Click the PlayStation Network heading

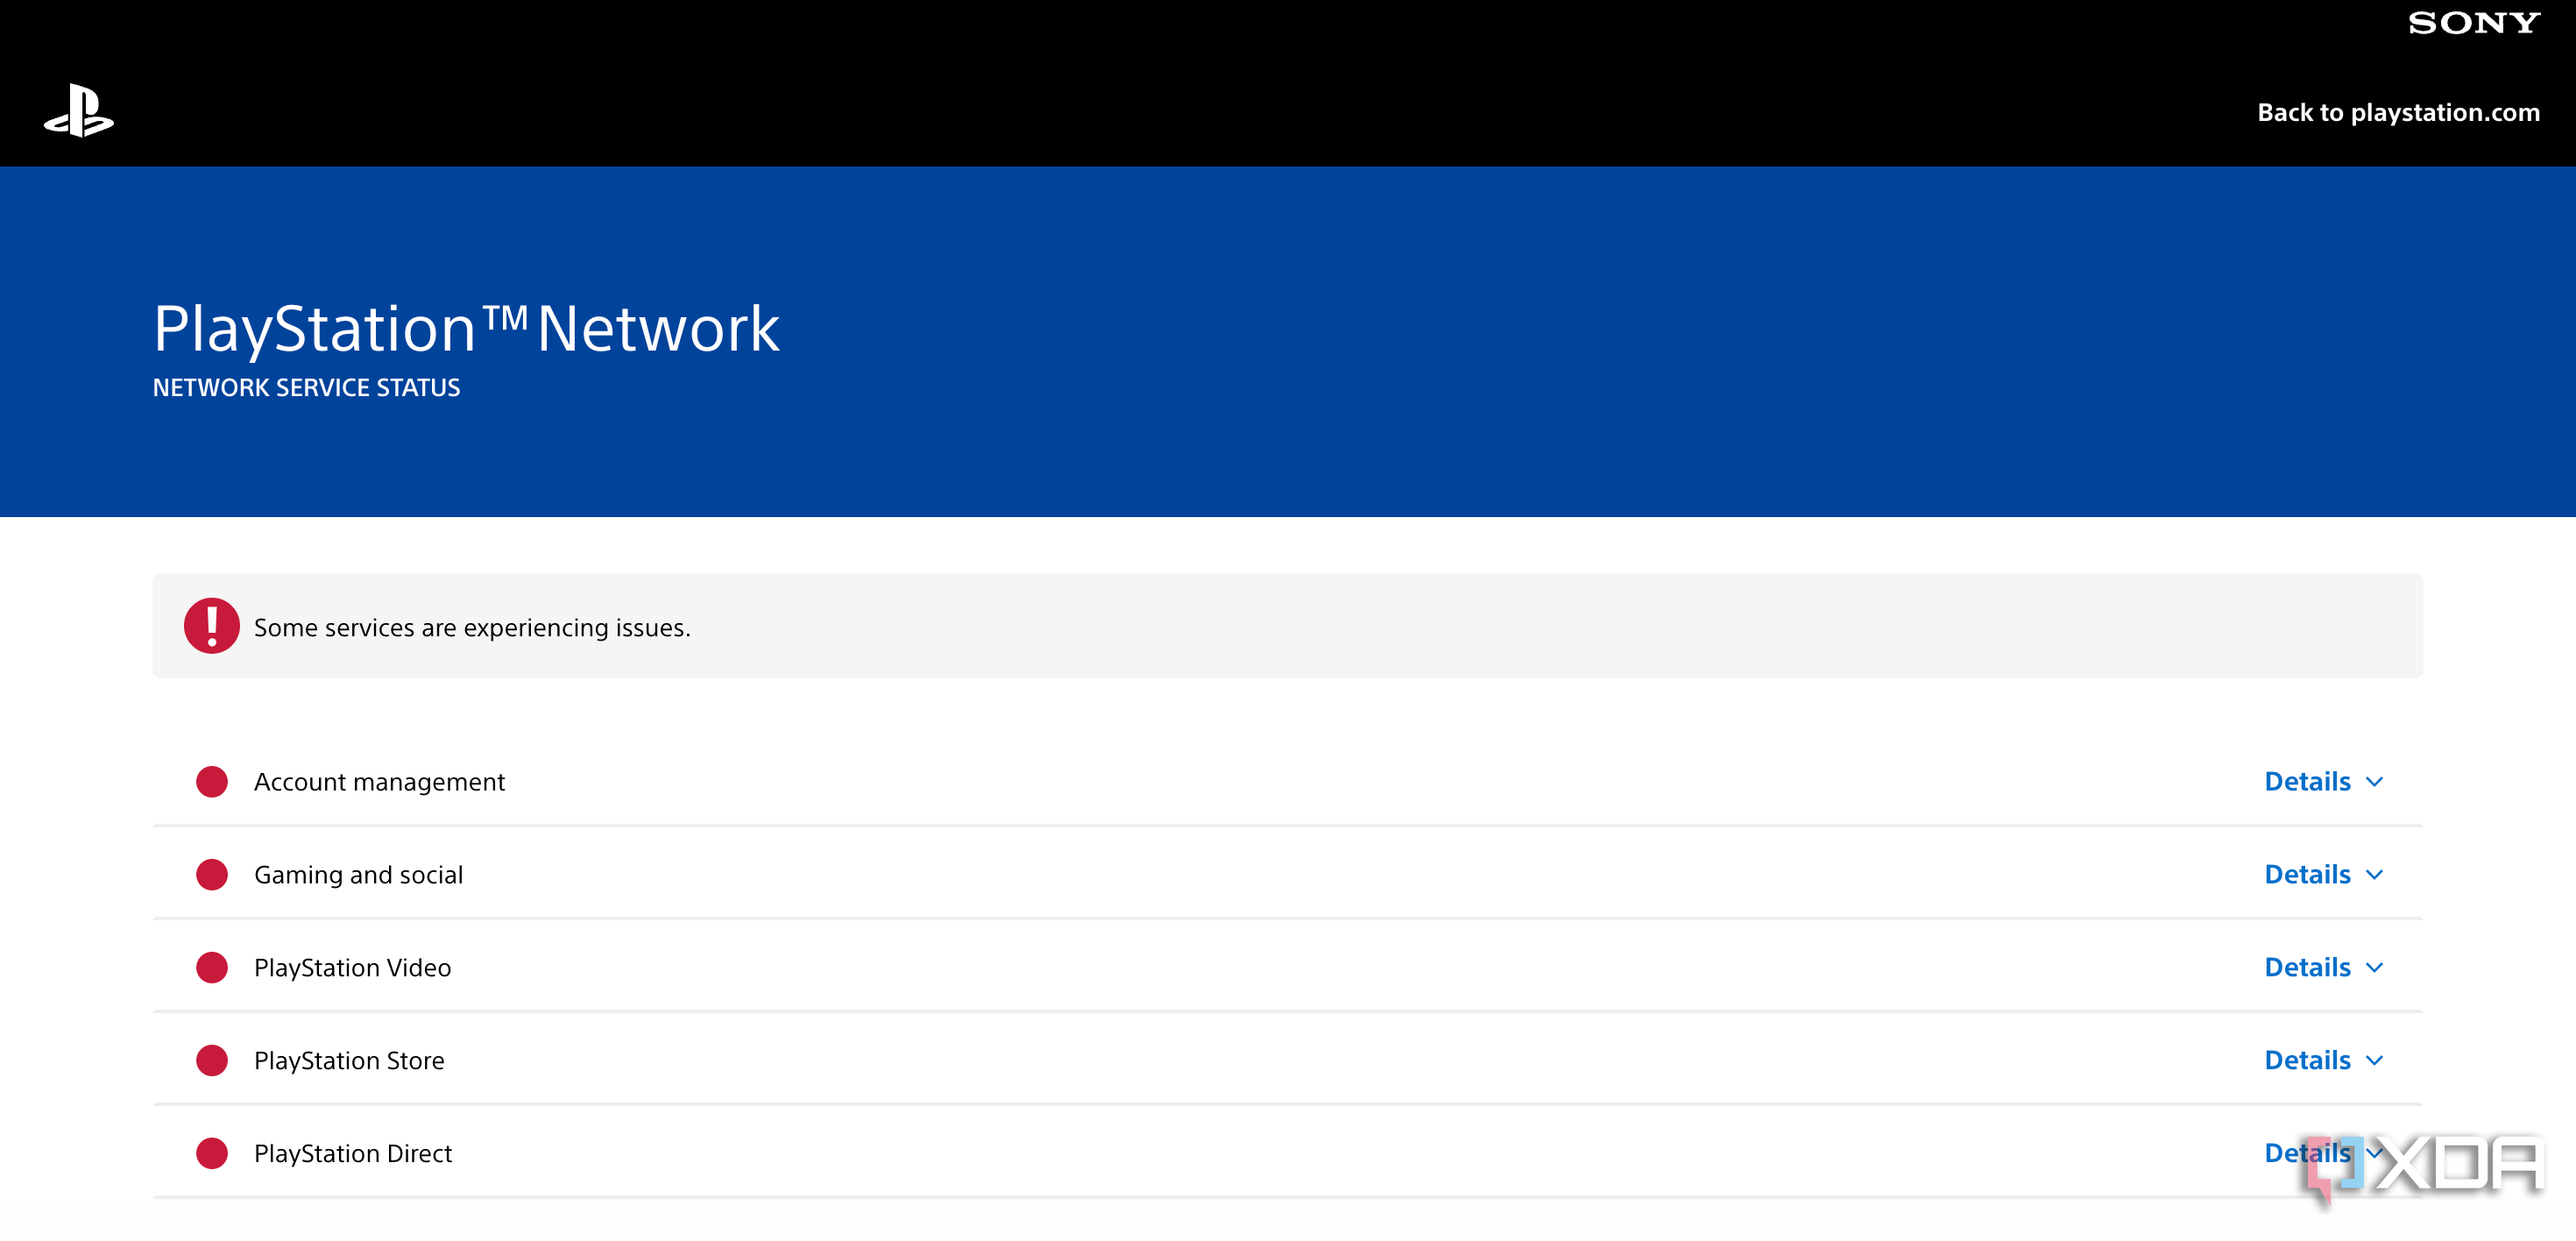click(466, 329)
